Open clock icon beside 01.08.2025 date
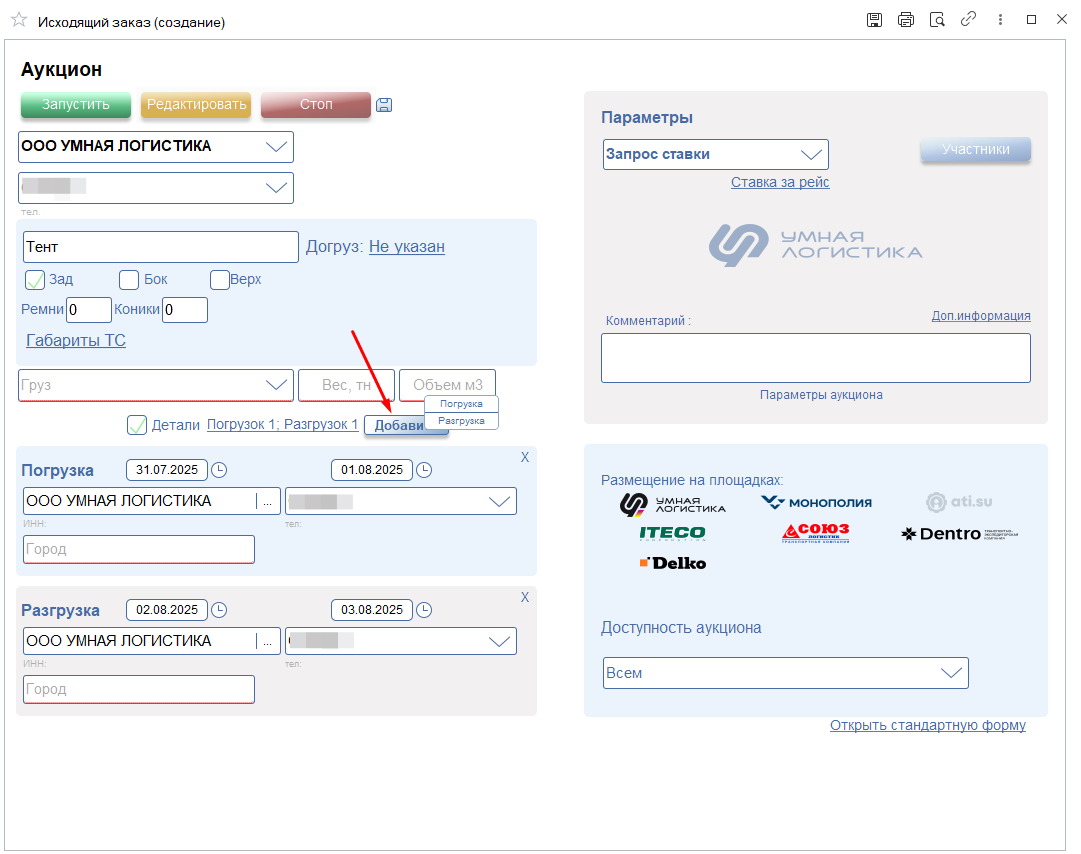This screenshot has width=1081, height=854. coord(424,470)
